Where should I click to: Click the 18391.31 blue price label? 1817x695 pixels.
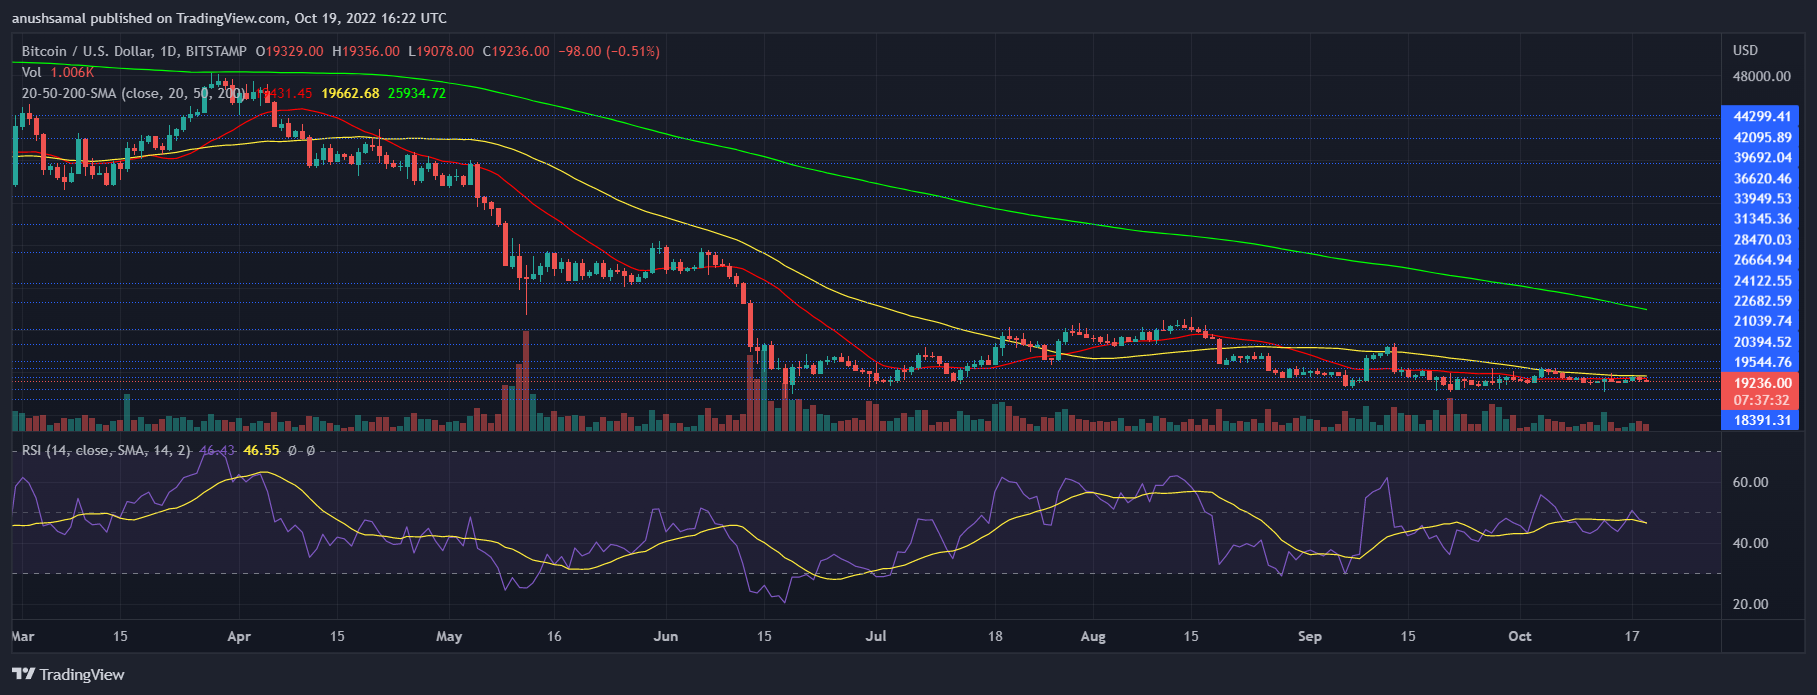point(1762,421)
